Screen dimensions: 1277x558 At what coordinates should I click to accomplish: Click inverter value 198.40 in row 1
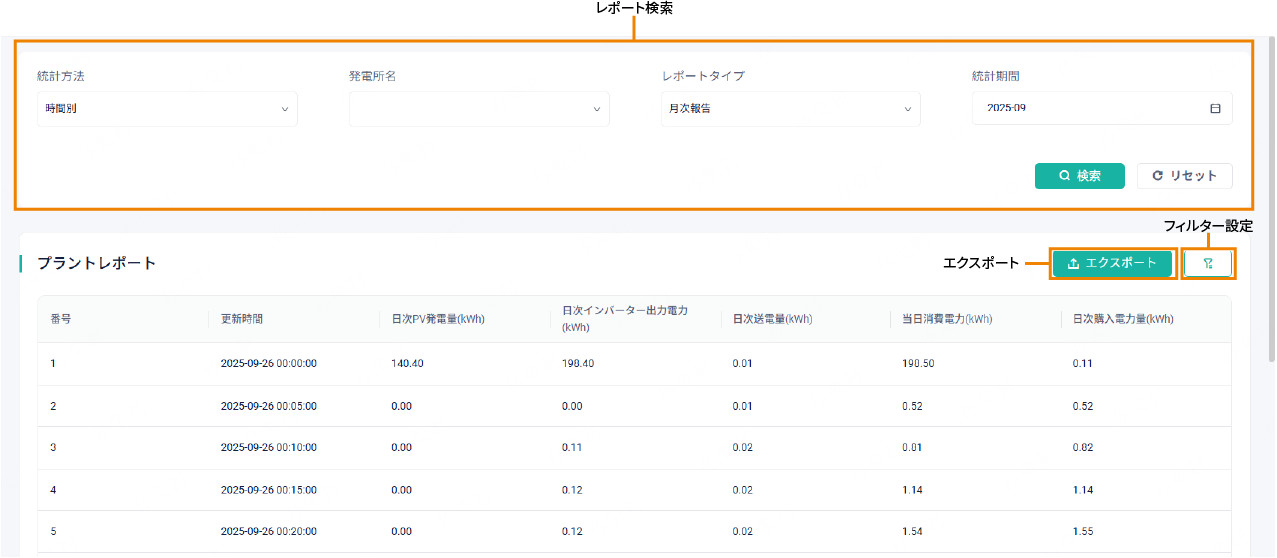[578, 364]
